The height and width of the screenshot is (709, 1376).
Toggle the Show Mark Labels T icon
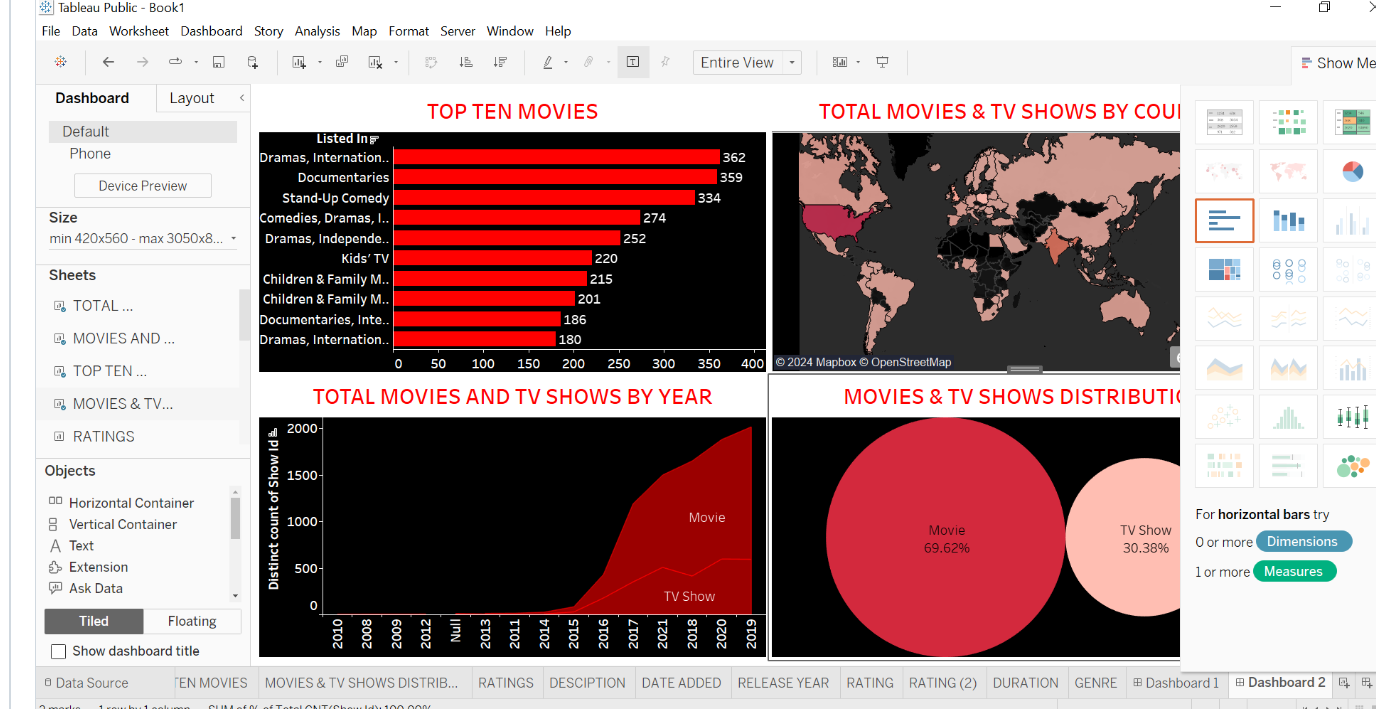pos(633,62)
